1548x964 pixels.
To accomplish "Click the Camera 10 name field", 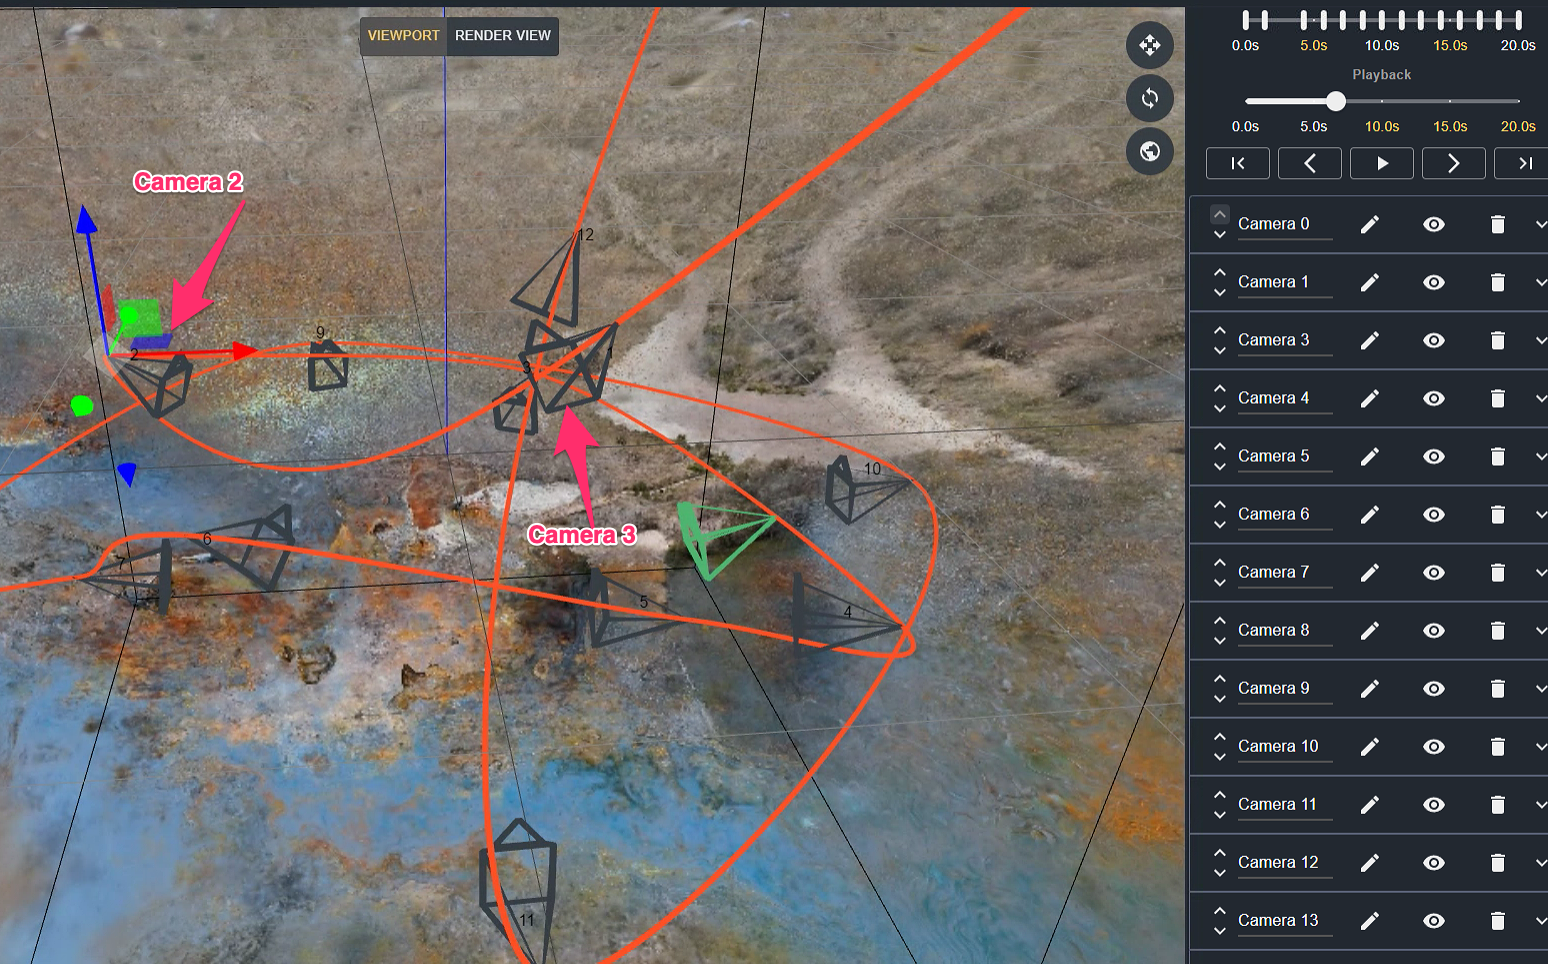I will coord(1285,746).
